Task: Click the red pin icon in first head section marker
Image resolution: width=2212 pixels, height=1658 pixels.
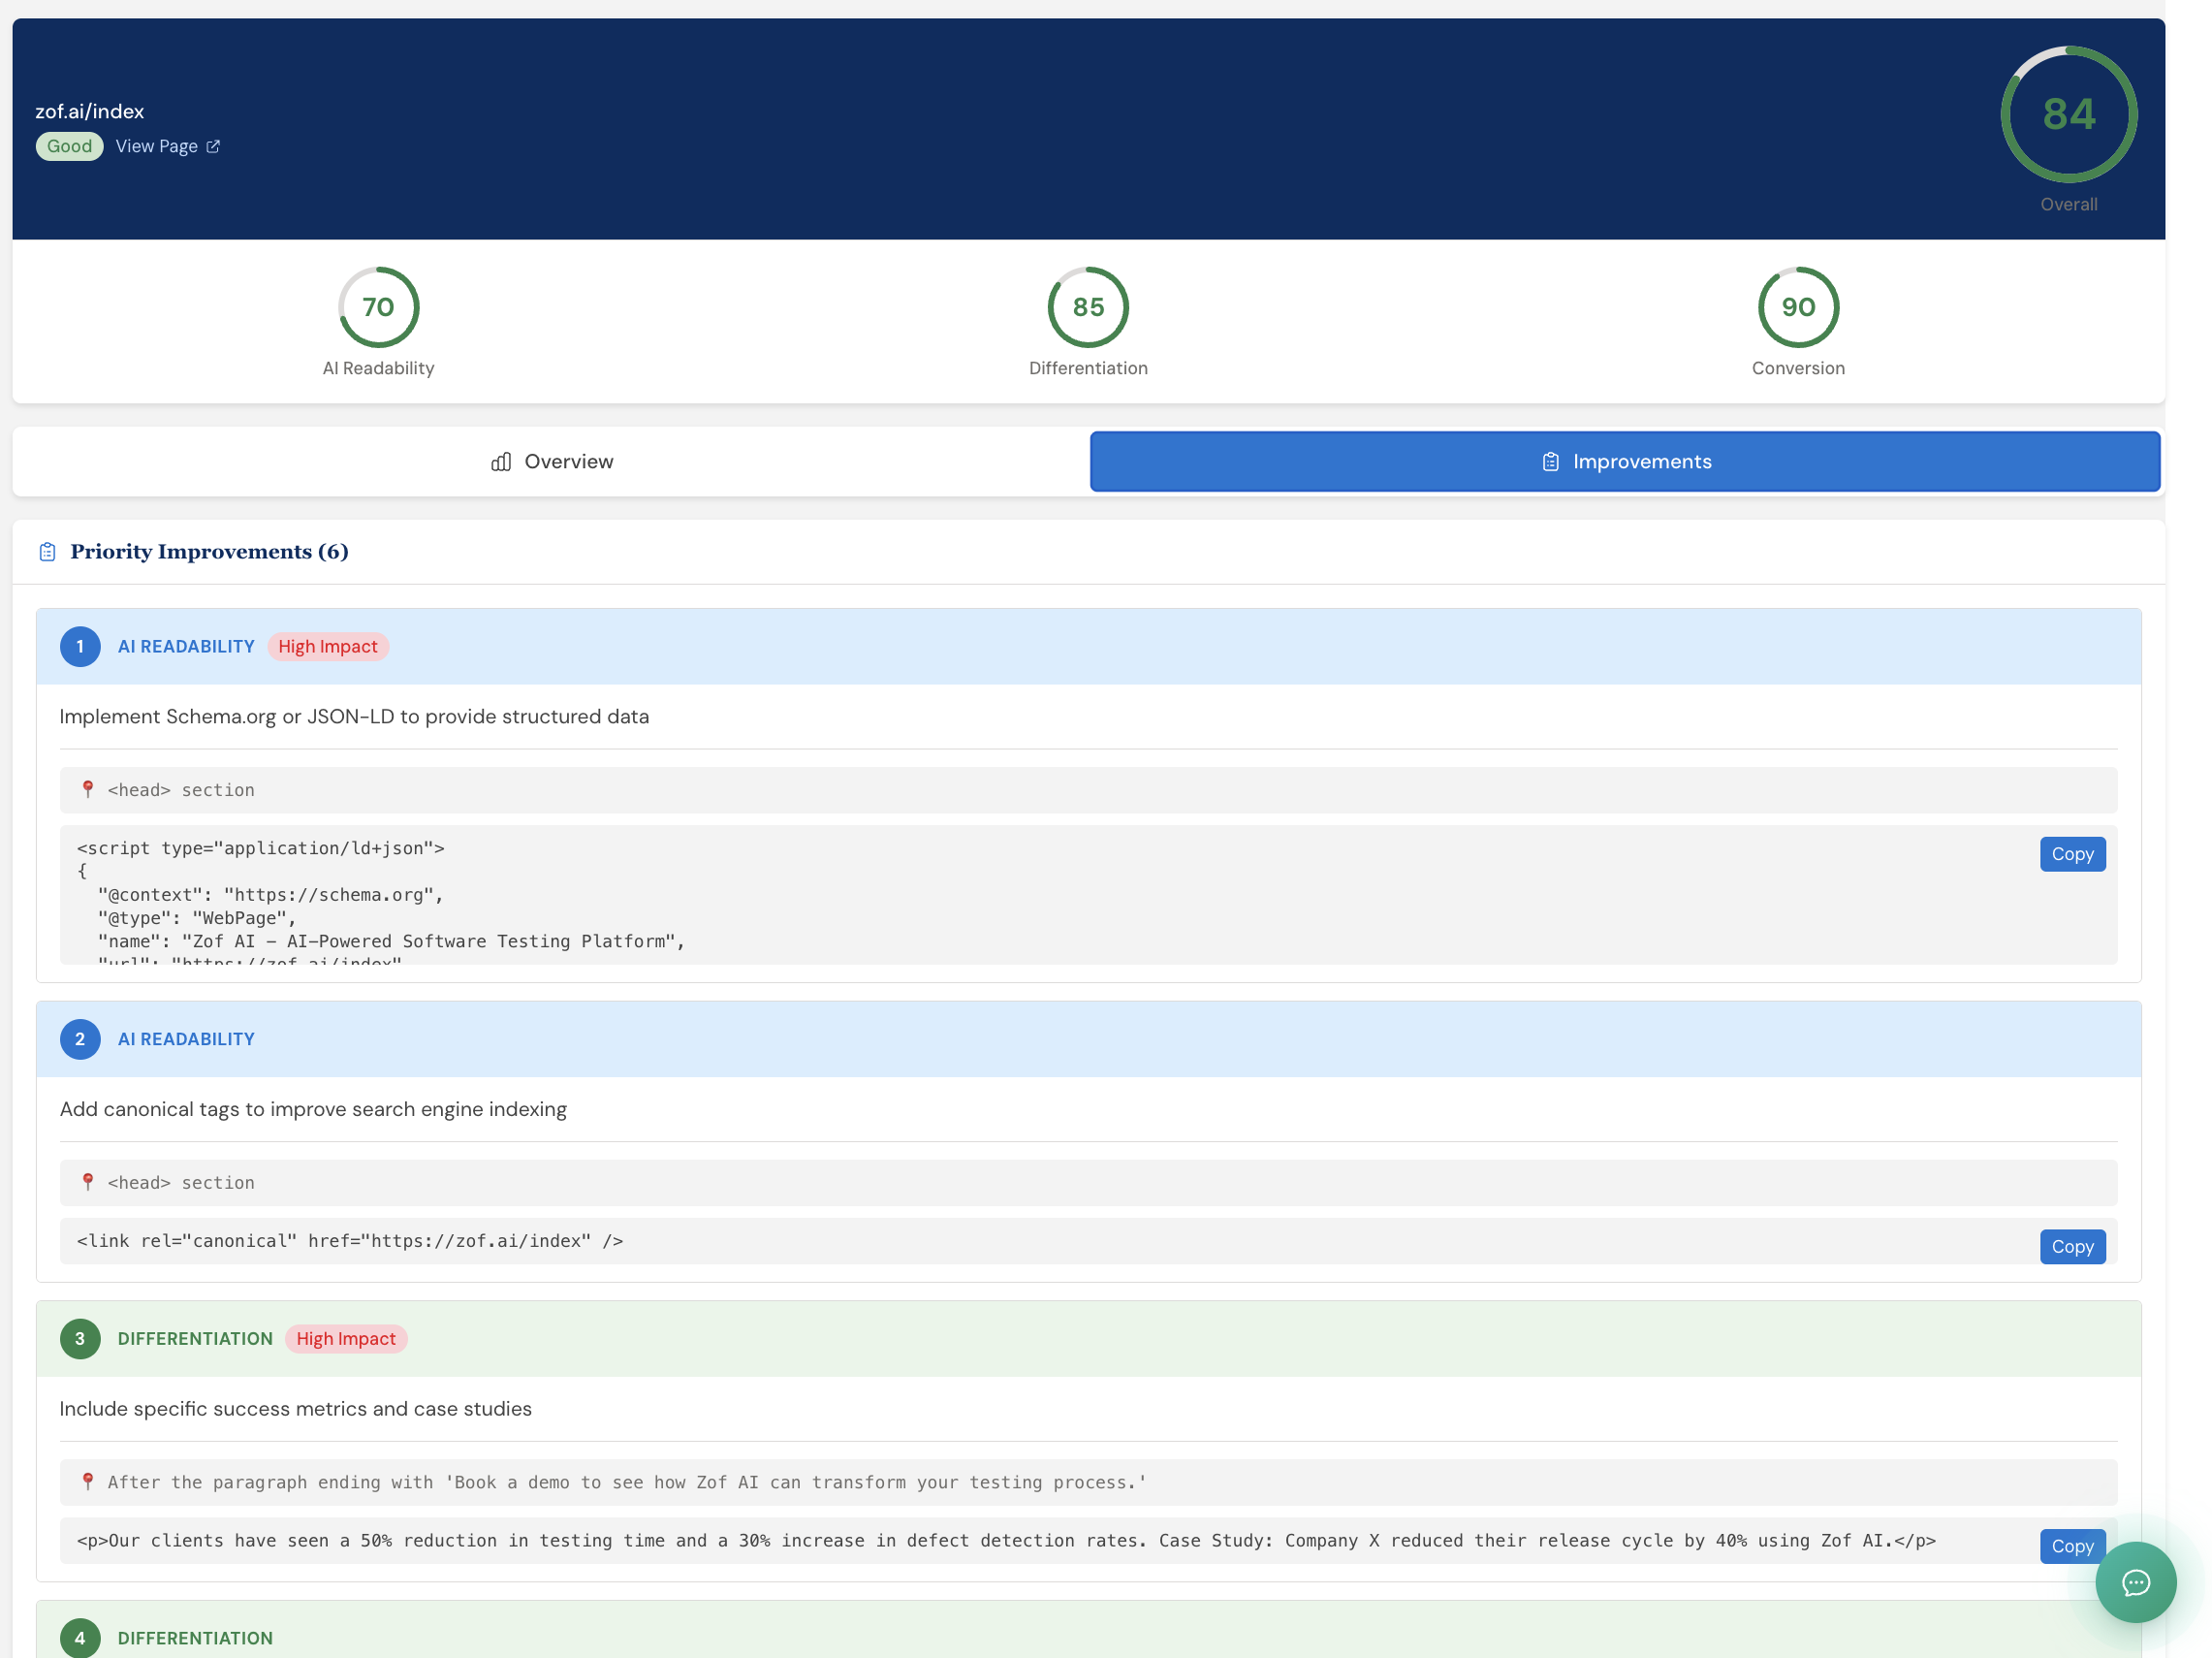Action: click(88, 789)
